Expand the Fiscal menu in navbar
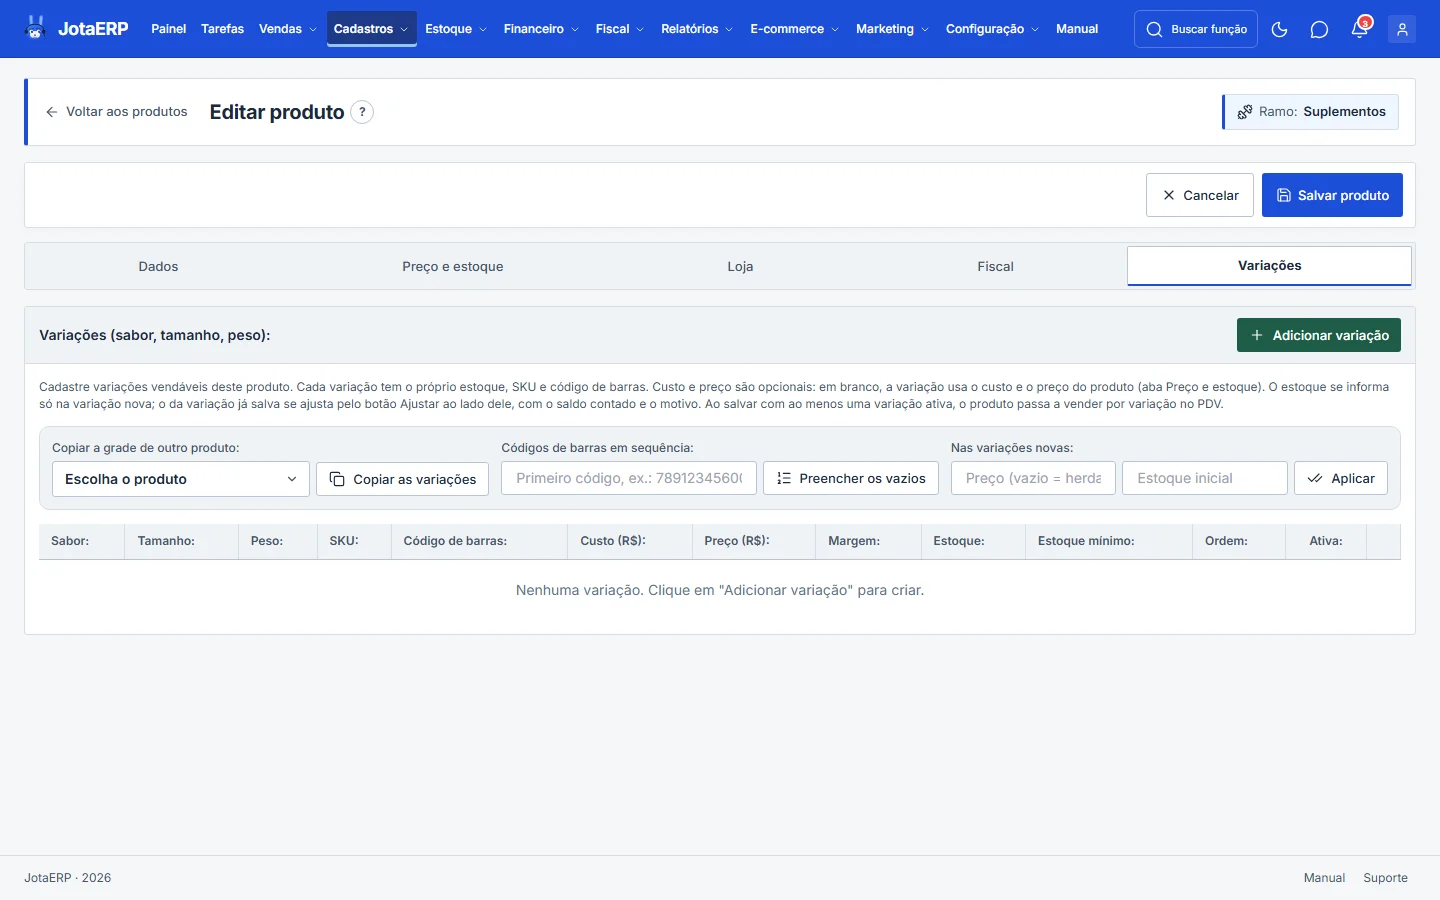 point(620,29)
